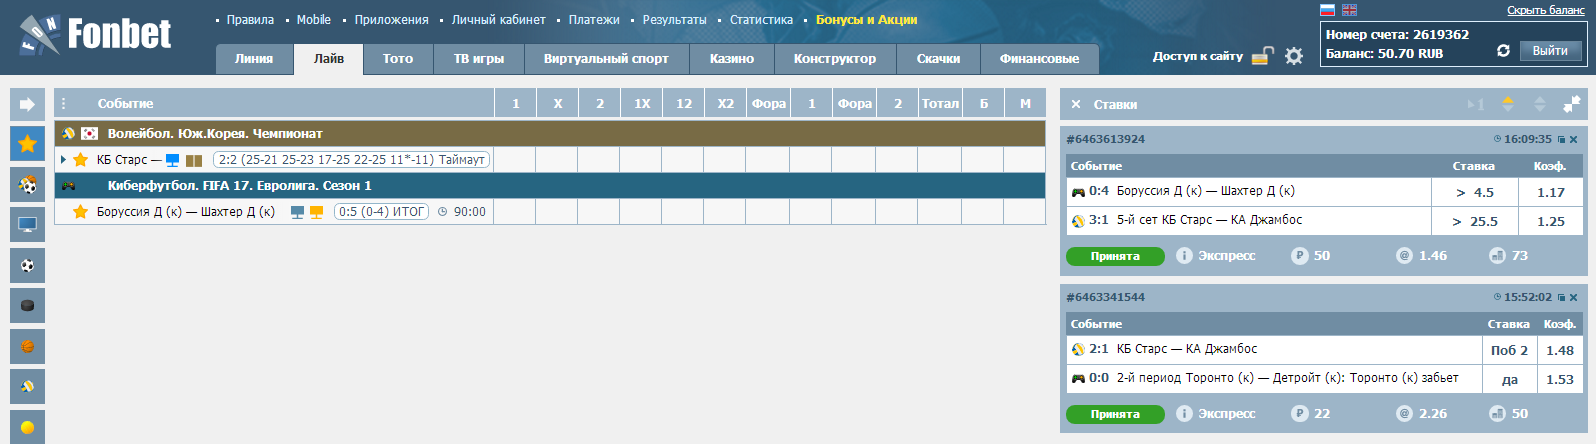Pop out bet #6463613924 window icon
This screenshot has height=444, width=1596.
click(1561, 140)
